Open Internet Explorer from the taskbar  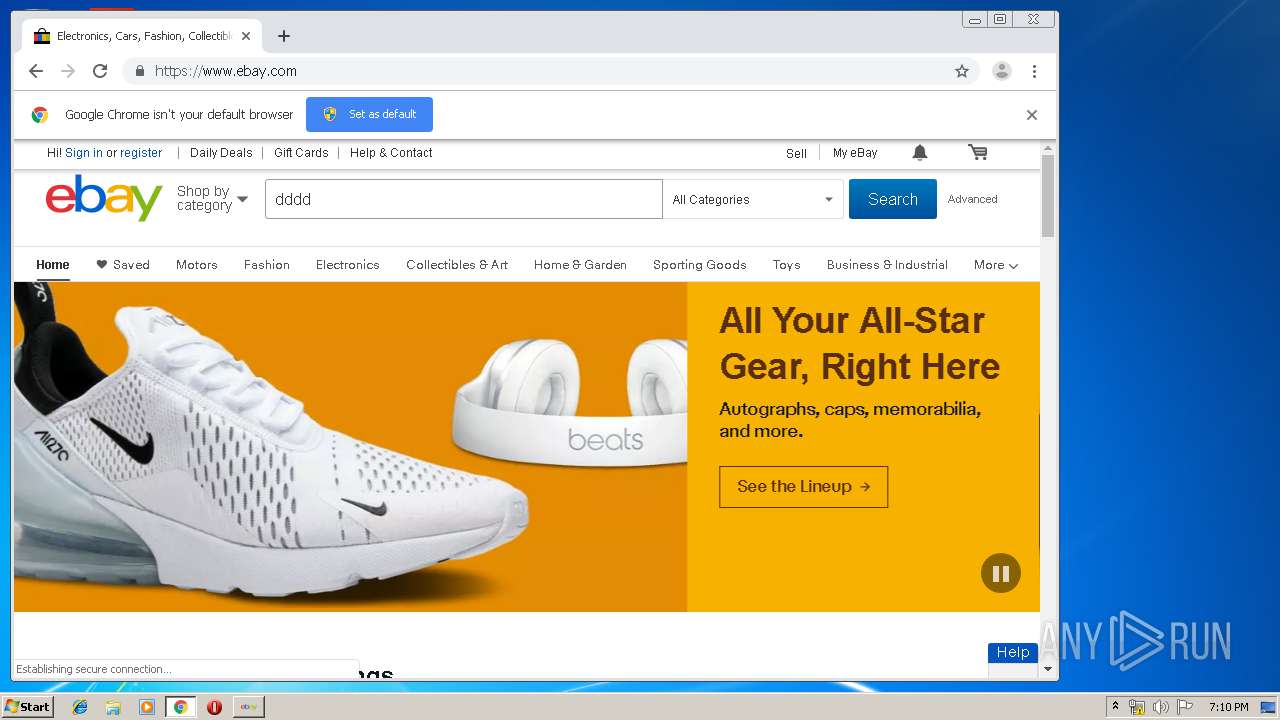[80, 707]
